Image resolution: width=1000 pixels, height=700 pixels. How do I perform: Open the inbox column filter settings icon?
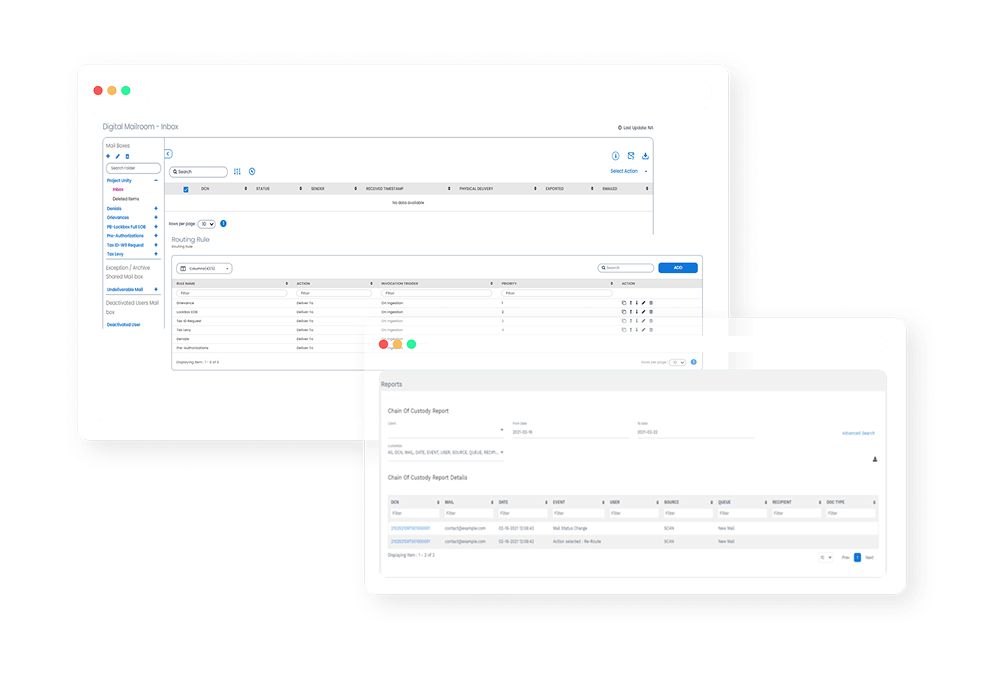[237, 172]
